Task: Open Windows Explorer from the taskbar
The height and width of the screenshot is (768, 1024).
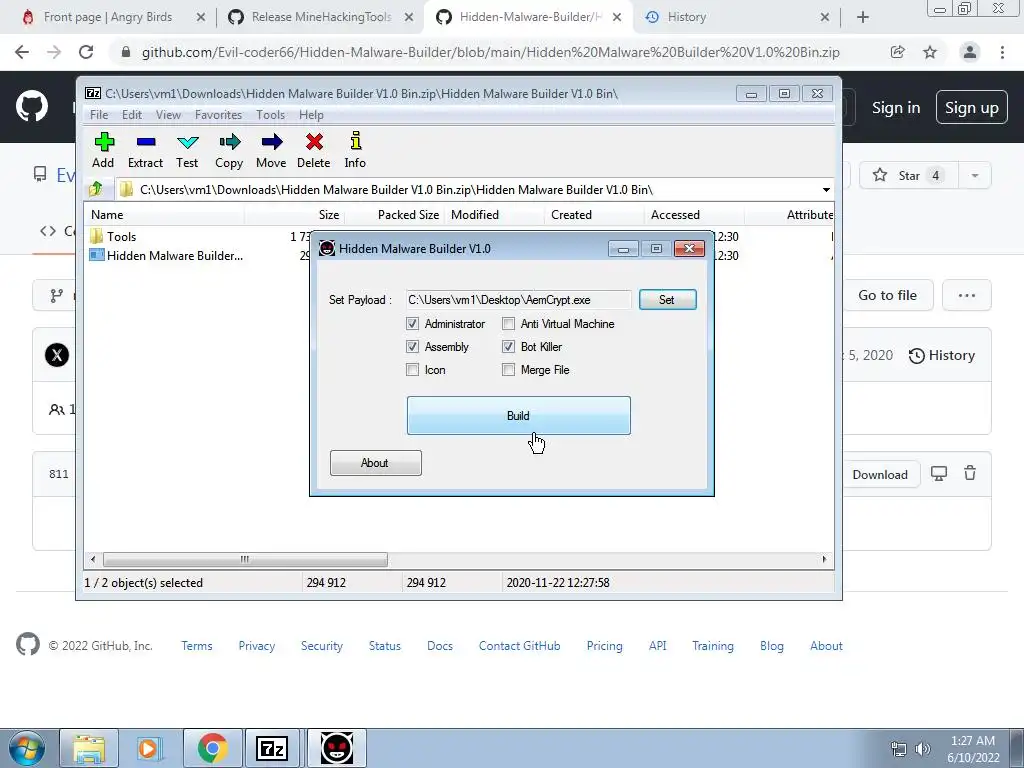Action: click(89, 748)
